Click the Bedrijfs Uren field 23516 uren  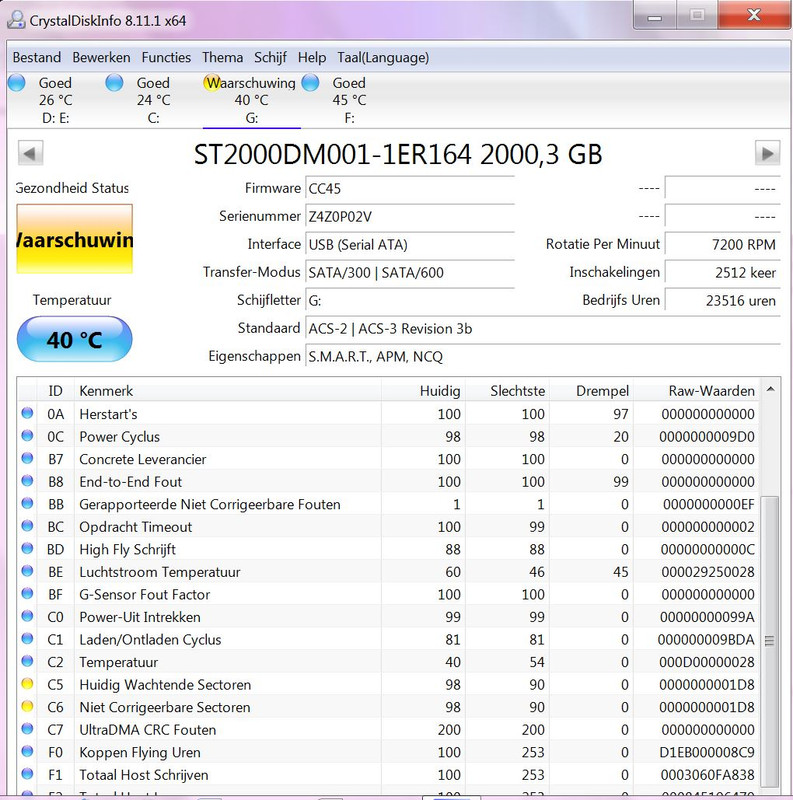point(723,301)
